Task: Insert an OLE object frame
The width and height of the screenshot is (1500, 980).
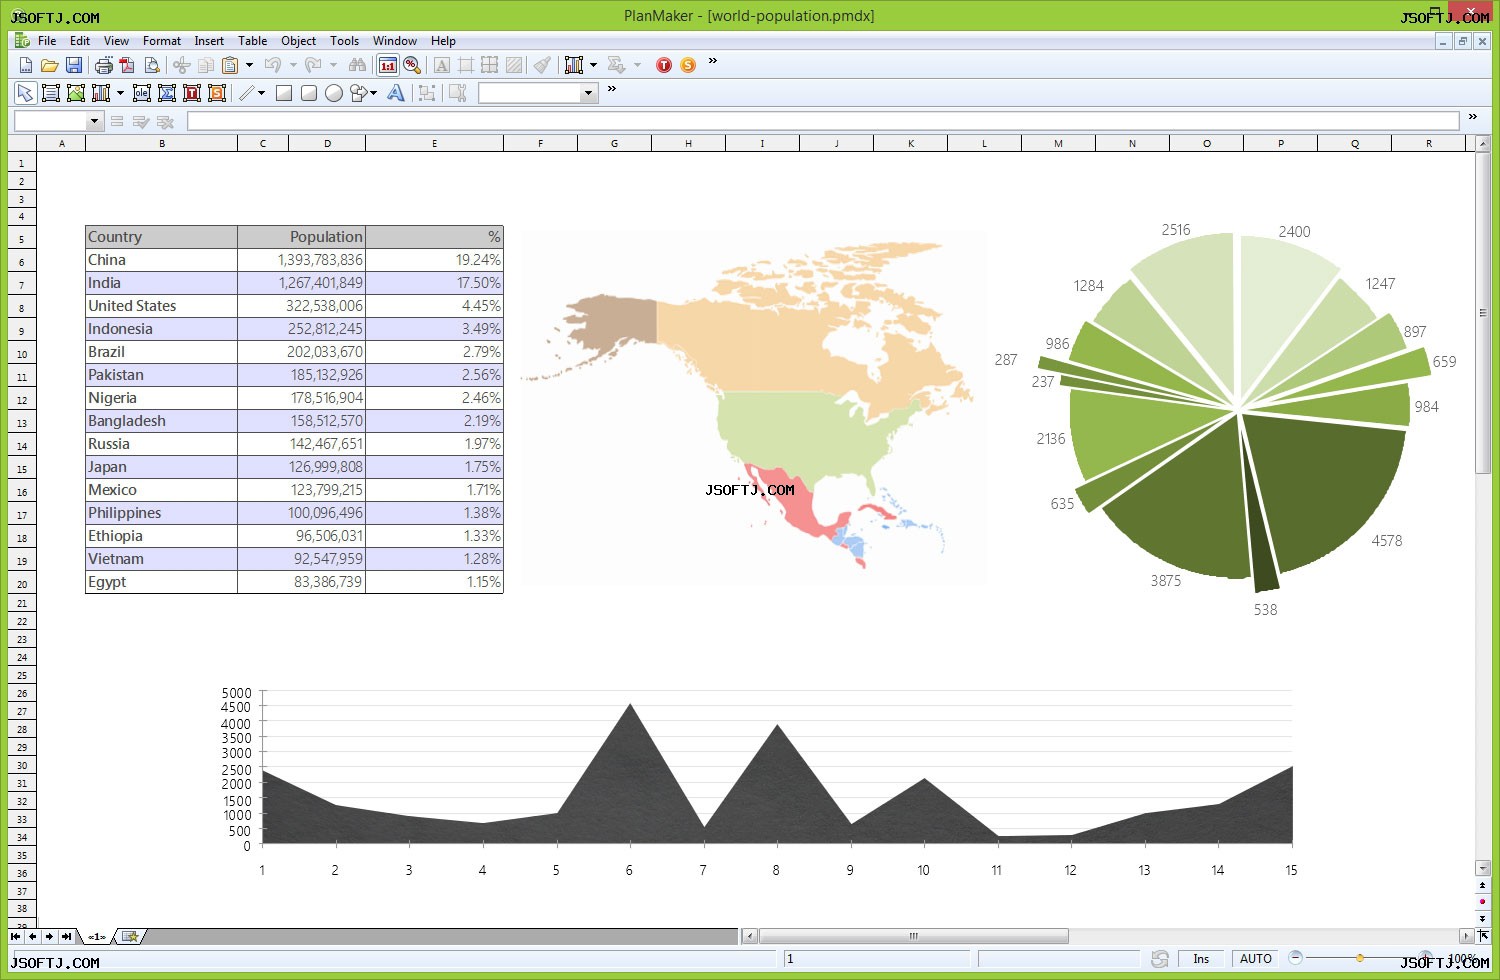Action: point(142,93)
